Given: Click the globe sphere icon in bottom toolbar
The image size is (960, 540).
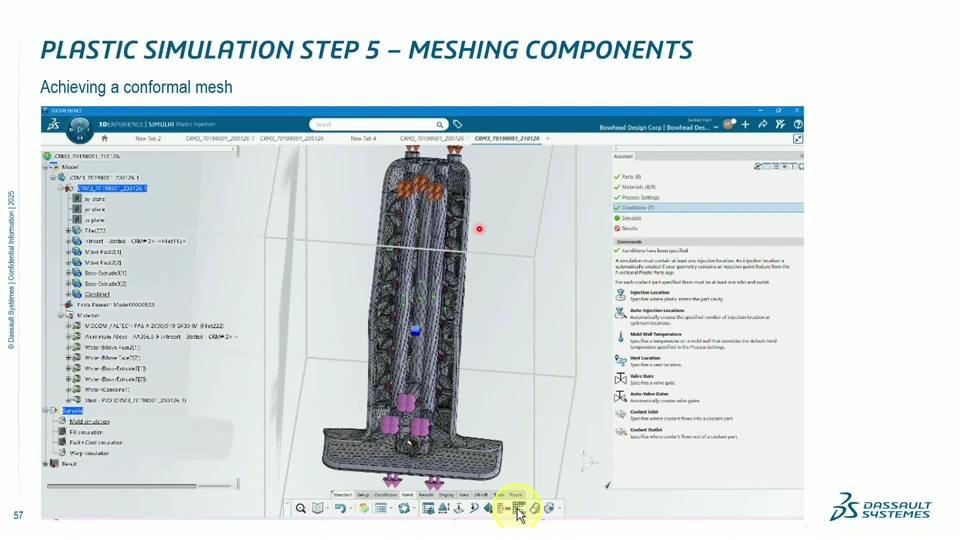Looking at the screenshot, I should tap(549, 508).
